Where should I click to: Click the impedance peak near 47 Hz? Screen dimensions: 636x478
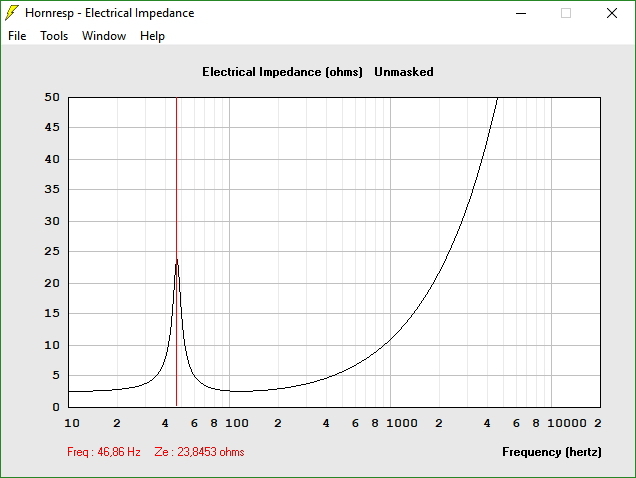[x=177, y=261]
